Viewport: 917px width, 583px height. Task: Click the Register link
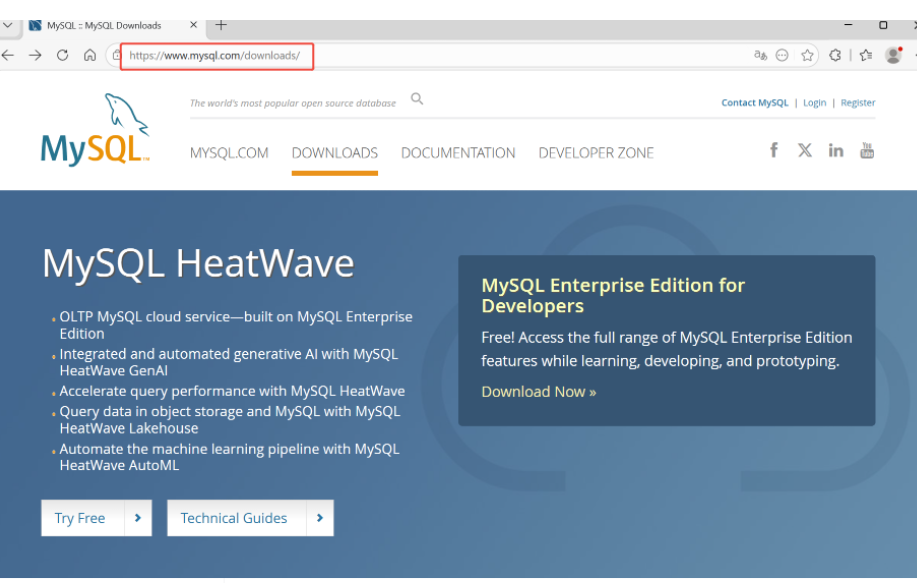tap(857, 103)
